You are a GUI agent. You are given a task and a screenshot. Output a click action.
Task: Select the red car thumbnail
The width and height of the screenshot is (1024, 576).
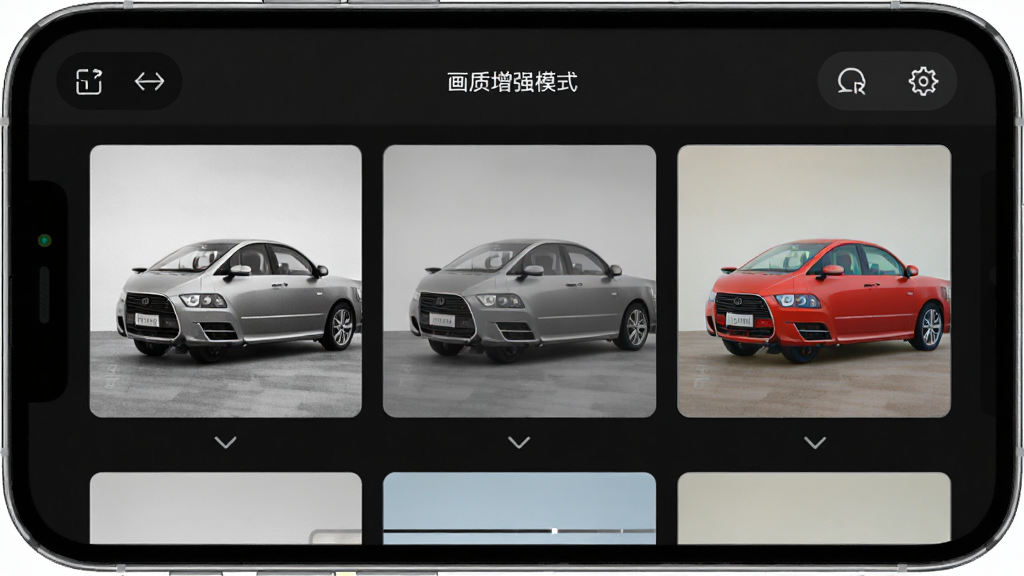814,281
